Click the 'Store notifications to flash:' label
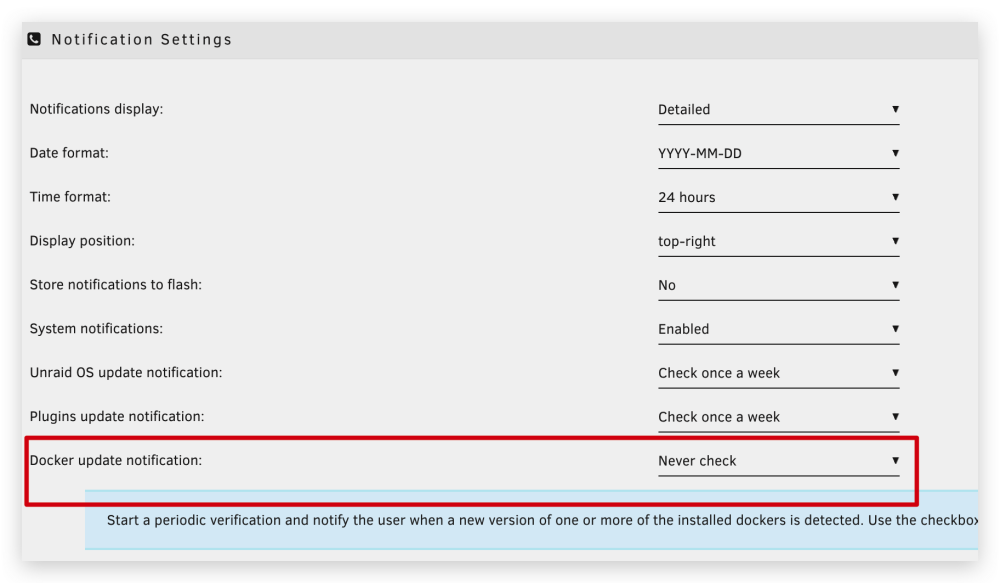The image size is (1000, 583). tap(115, 285)
